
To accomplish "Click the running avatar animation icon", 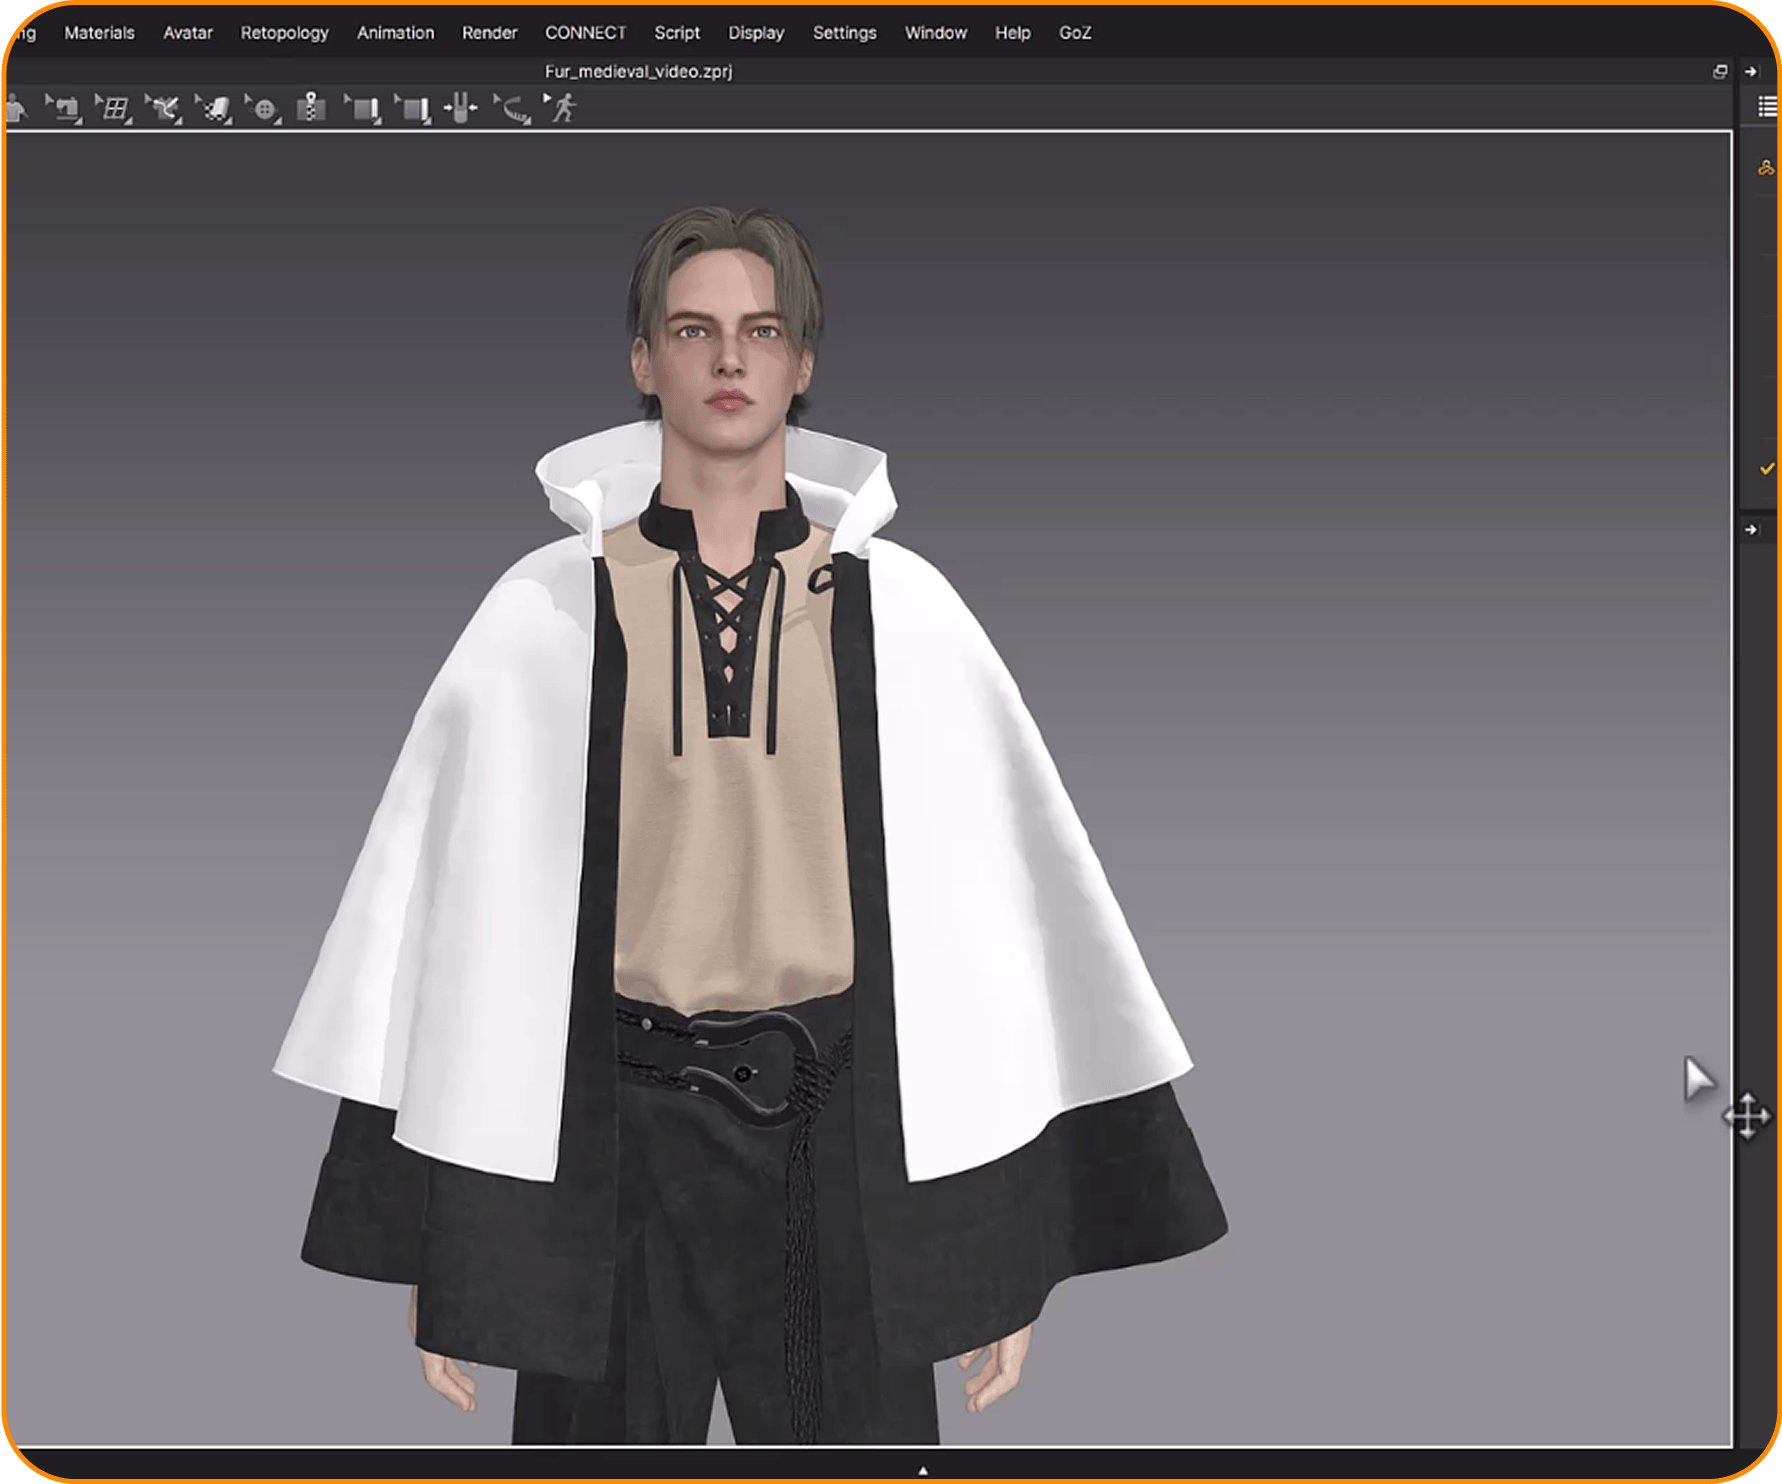I will 564,108.
